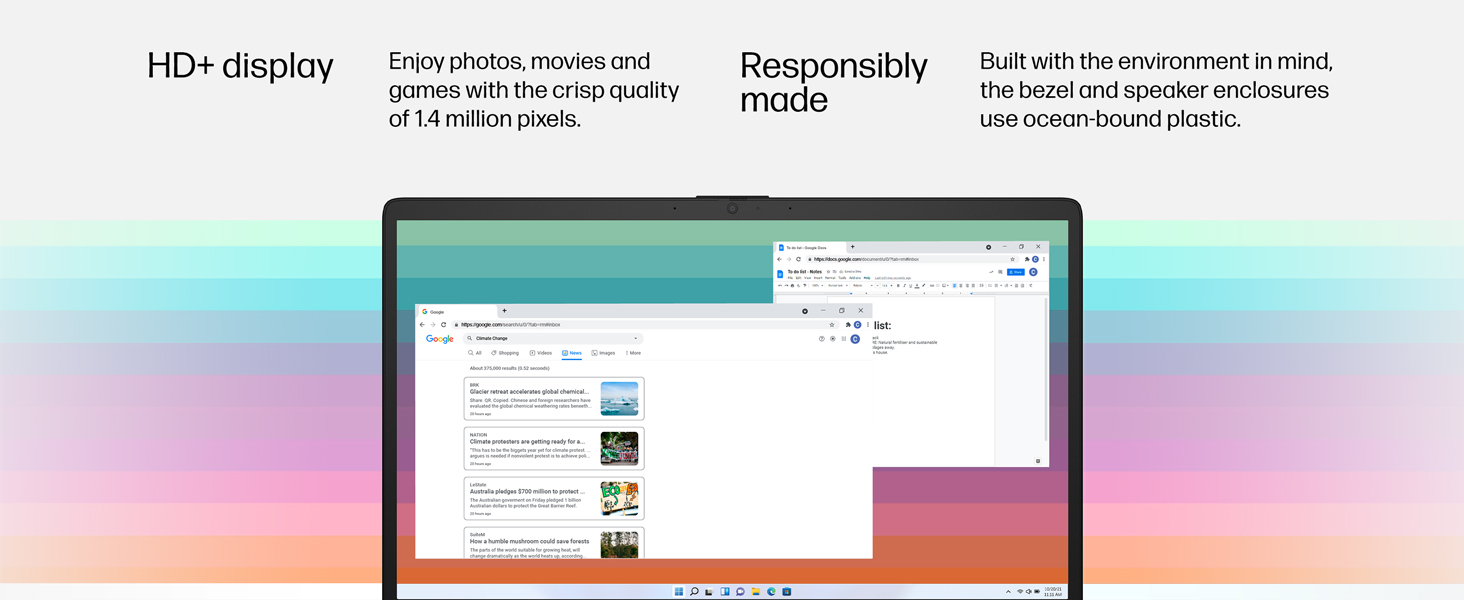This screenshot has width=1464, height=600.
Task: Click the Climate Change search field
Action: pos(551,338)
